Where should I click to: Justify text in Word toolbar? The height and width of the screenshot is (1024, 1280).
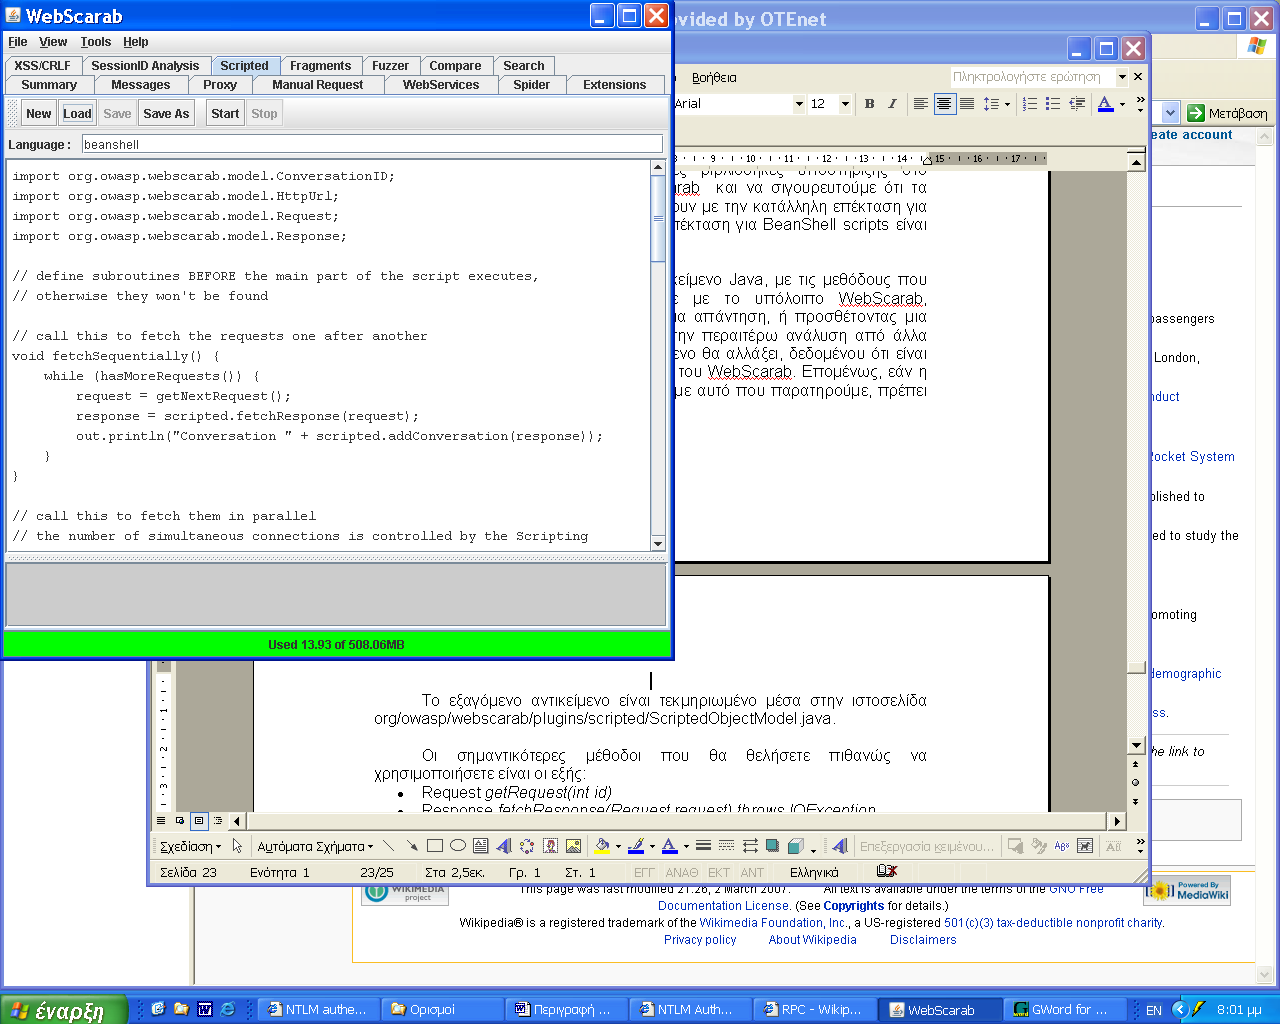tap(967, 104)
